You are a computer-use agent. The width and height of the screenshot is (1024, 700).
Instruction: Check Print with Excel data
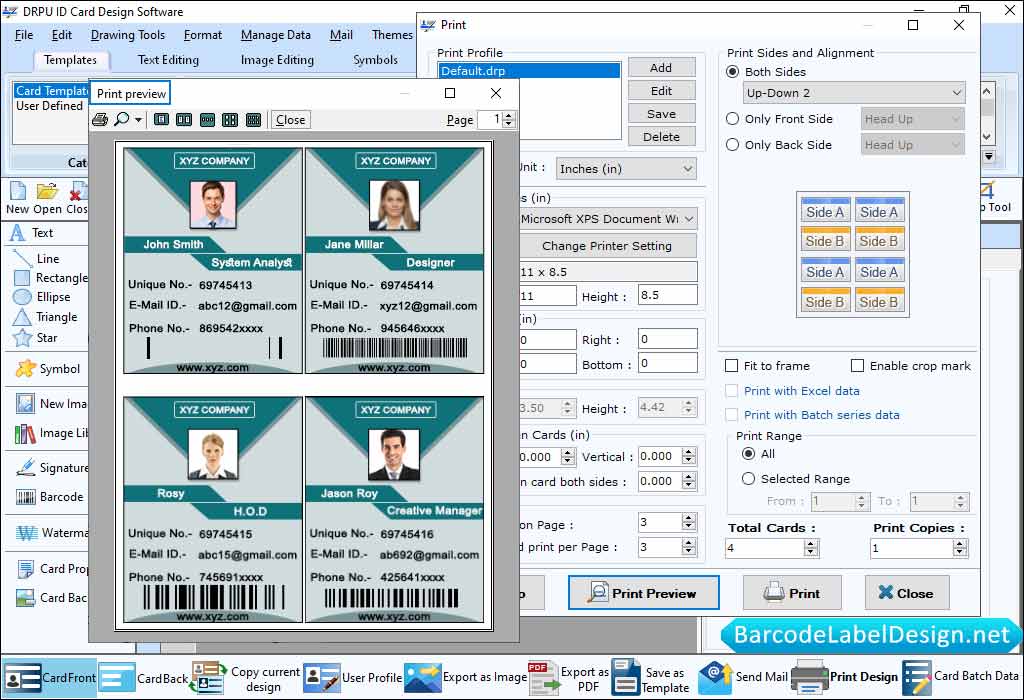tap(732, 390)
